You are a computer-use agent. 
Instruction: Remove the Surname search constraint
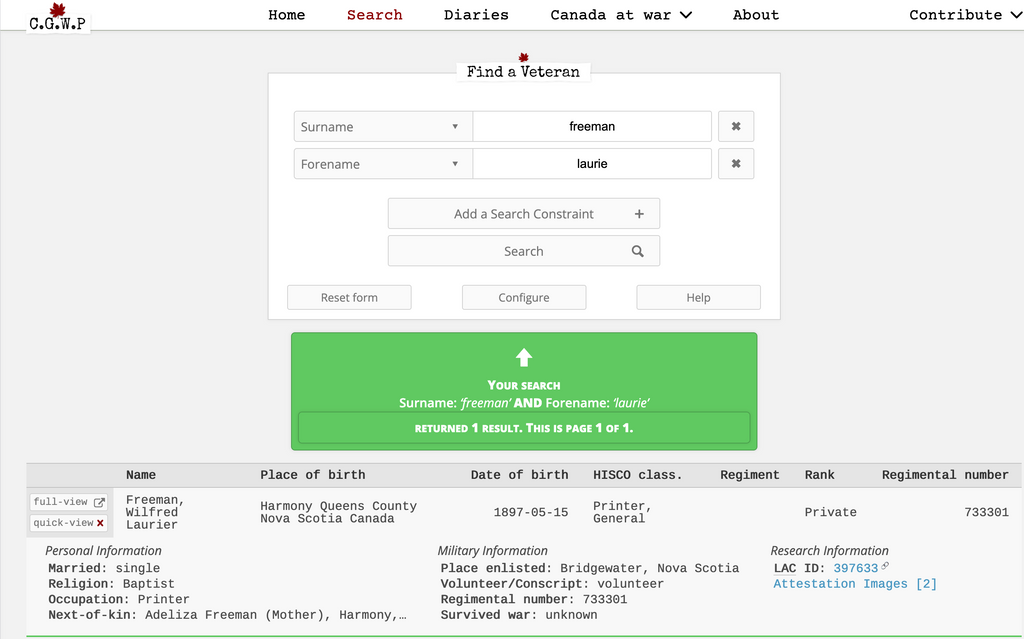point(735,127)
